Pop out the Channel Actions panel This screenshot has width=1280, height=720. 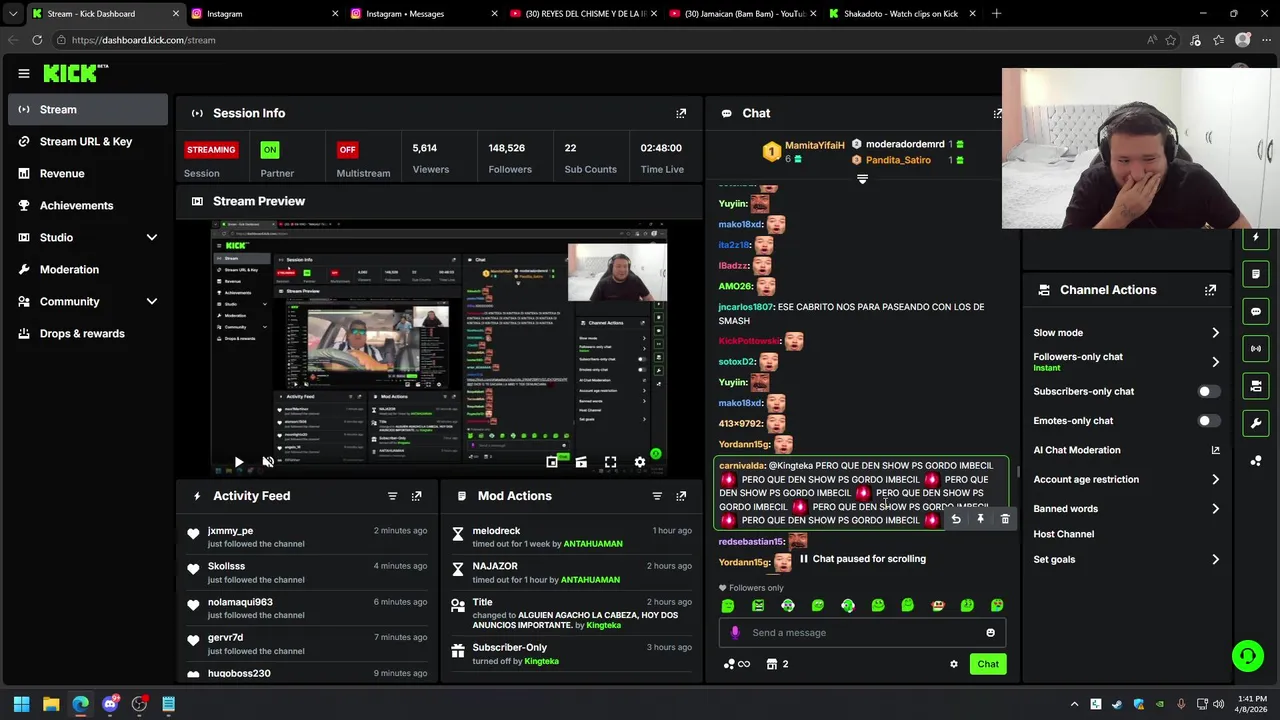[1210, 290]
